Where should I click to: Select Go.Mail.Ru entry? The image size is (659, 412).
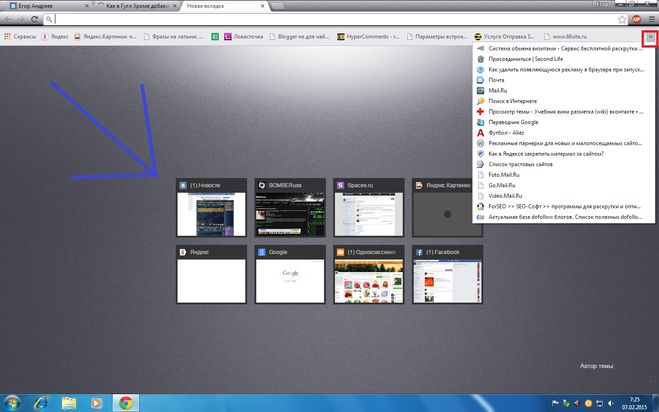point(564,185)
